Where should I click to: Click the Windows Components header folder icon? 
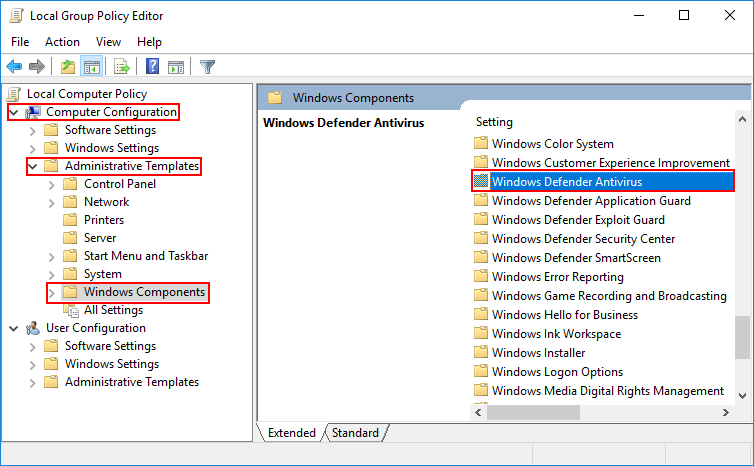click(275, 98)
